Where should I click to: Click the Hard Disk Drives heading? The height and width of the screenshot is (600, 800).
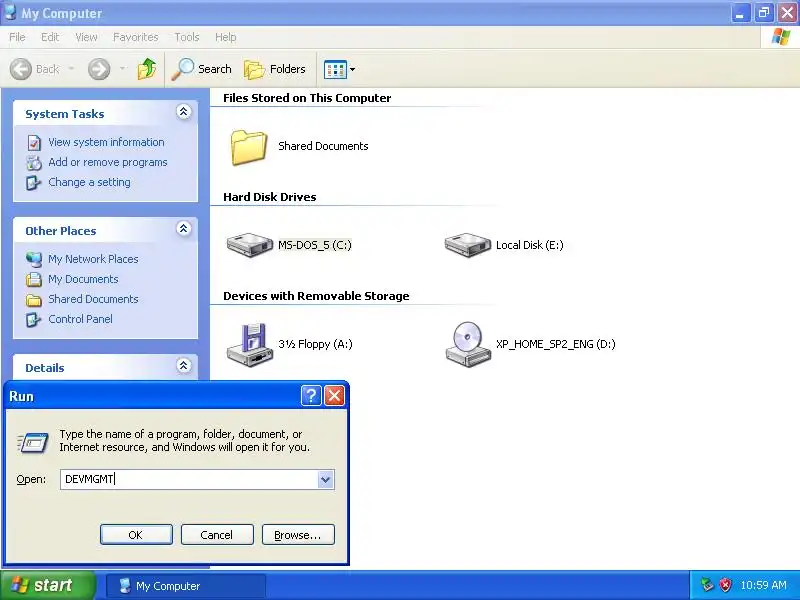pyautogui.click(x=270, y=197)
